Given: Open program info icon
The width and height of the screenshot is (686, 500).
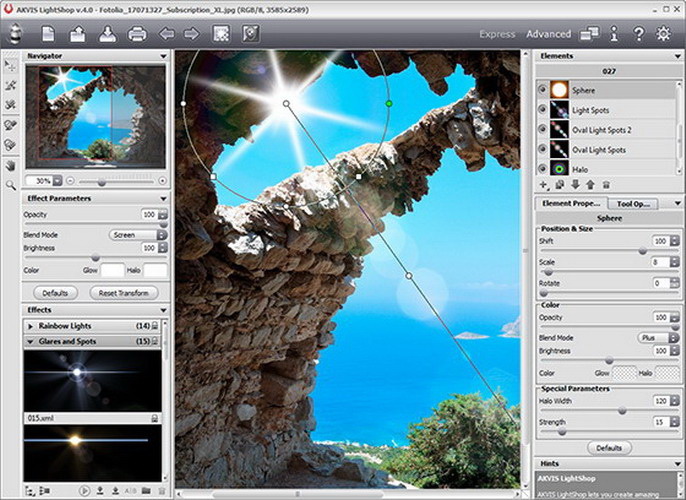Looking at the screenshot, I should pyautogui.click(x=614, y=34).
